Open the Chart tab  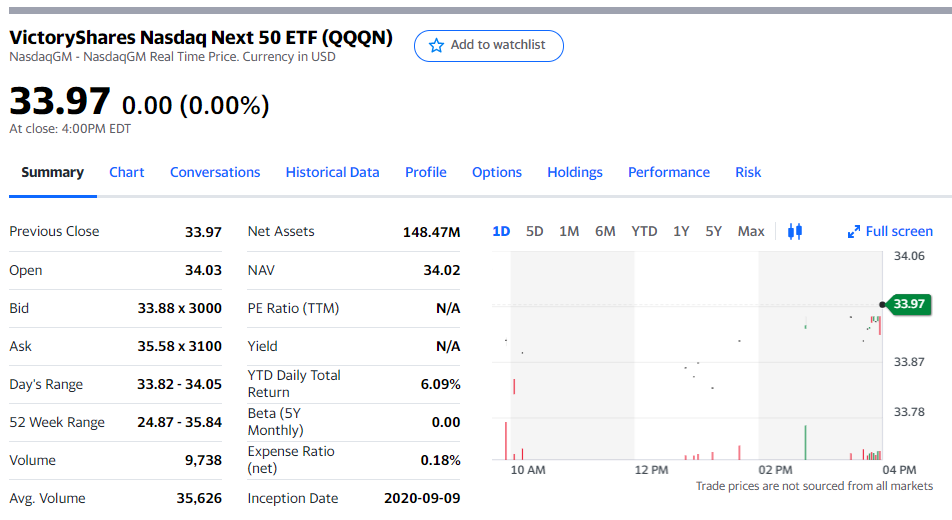126,173
